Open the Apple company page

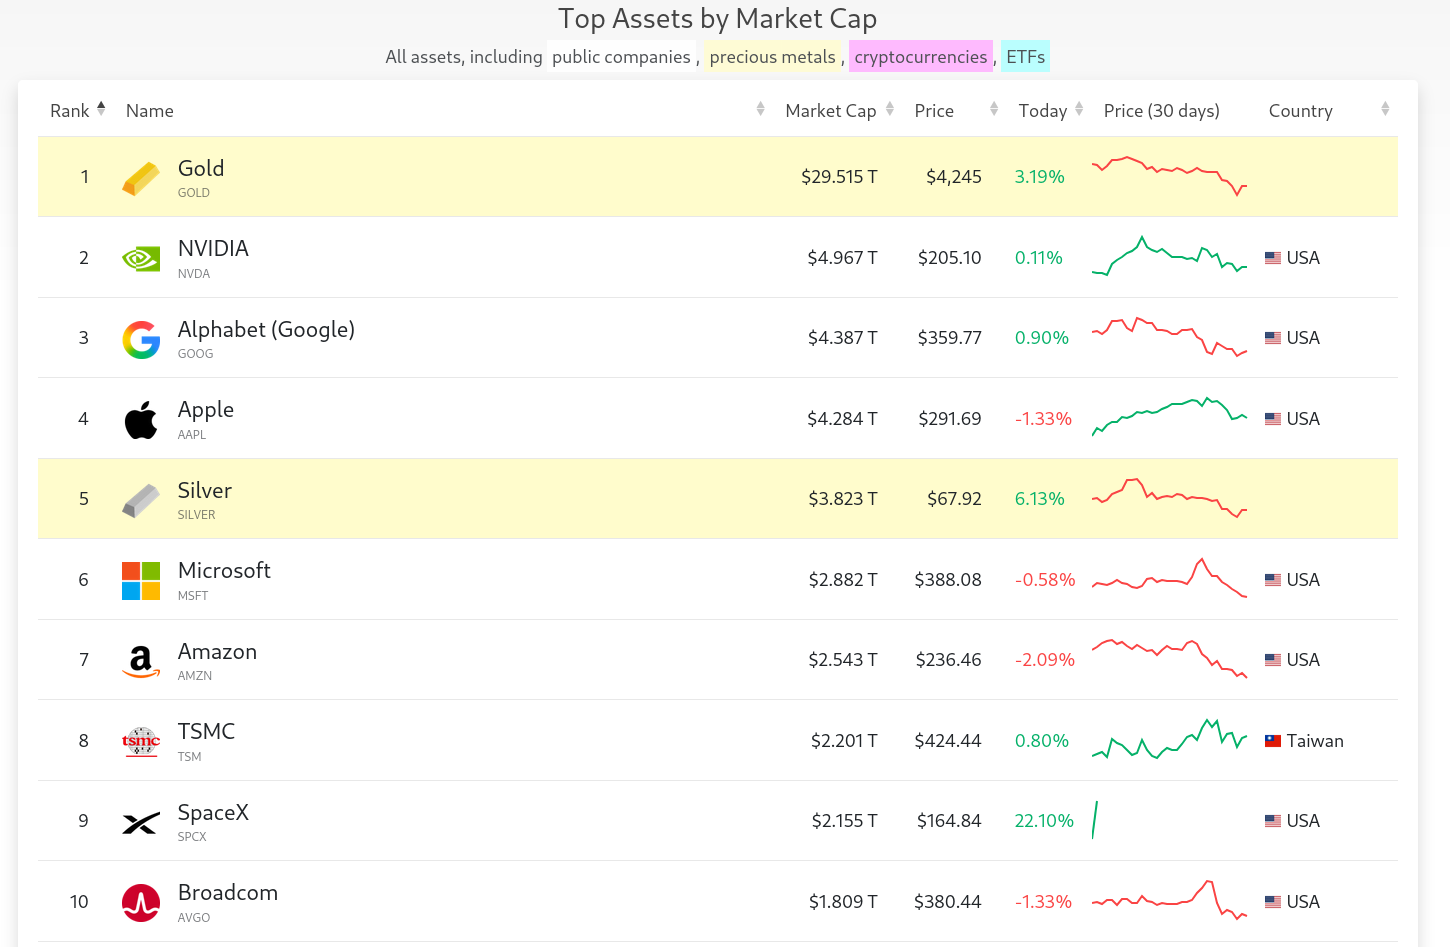[206, 410]
